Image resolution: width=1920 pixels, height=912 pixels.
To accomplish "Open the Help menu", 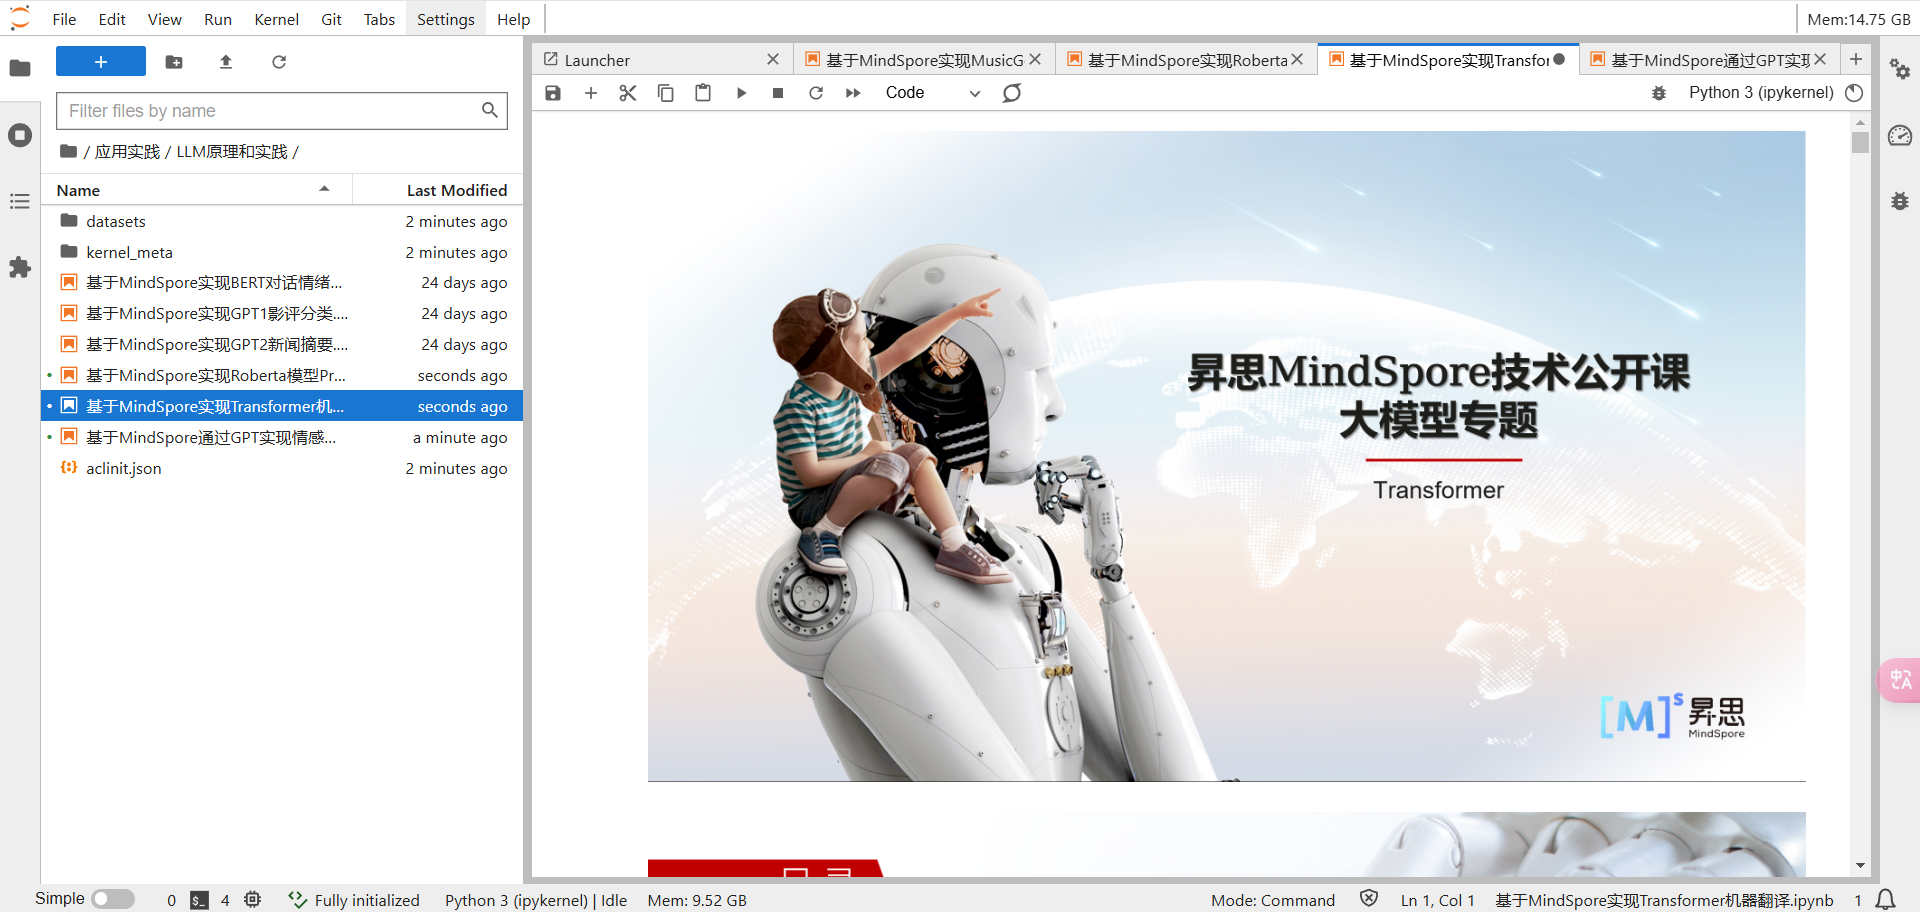I will point(514,19).
